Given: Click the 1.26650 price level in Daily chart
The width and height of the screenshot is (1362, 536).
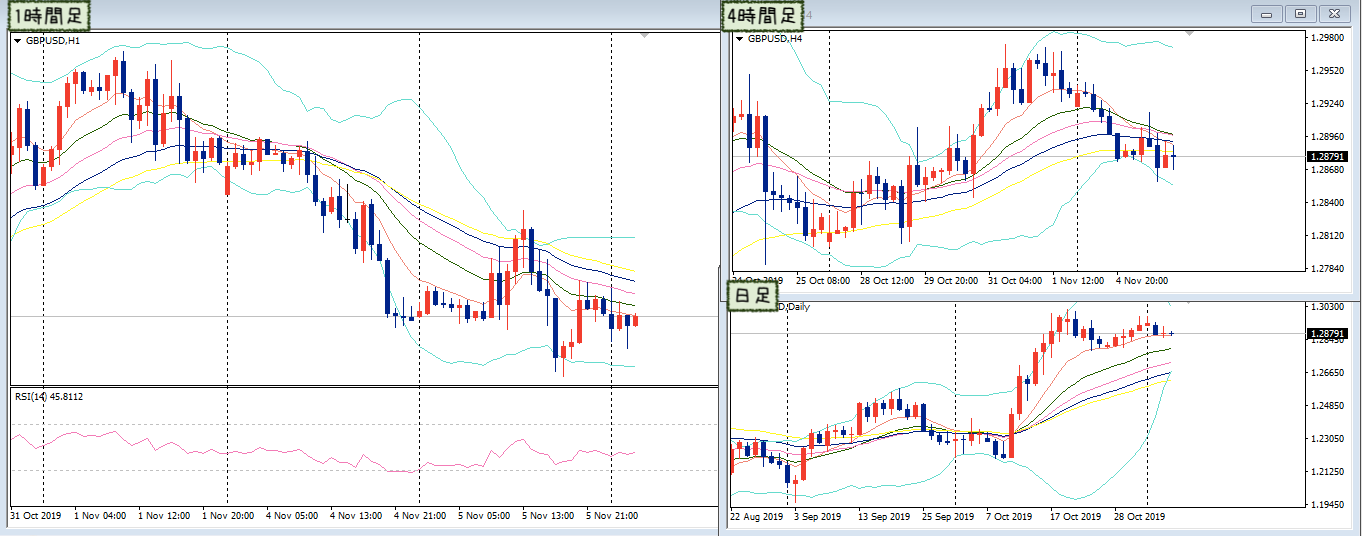Looking at the screenshot, I should click(x=1327, y=373).
